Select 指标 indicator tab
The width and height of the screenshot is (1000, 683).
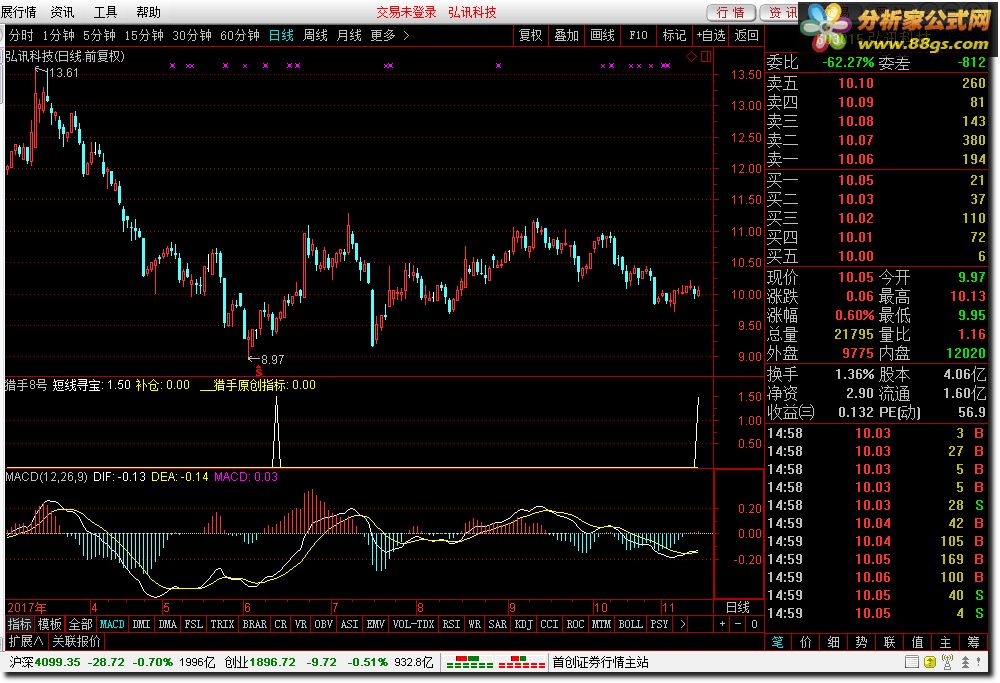coord(20,624)
